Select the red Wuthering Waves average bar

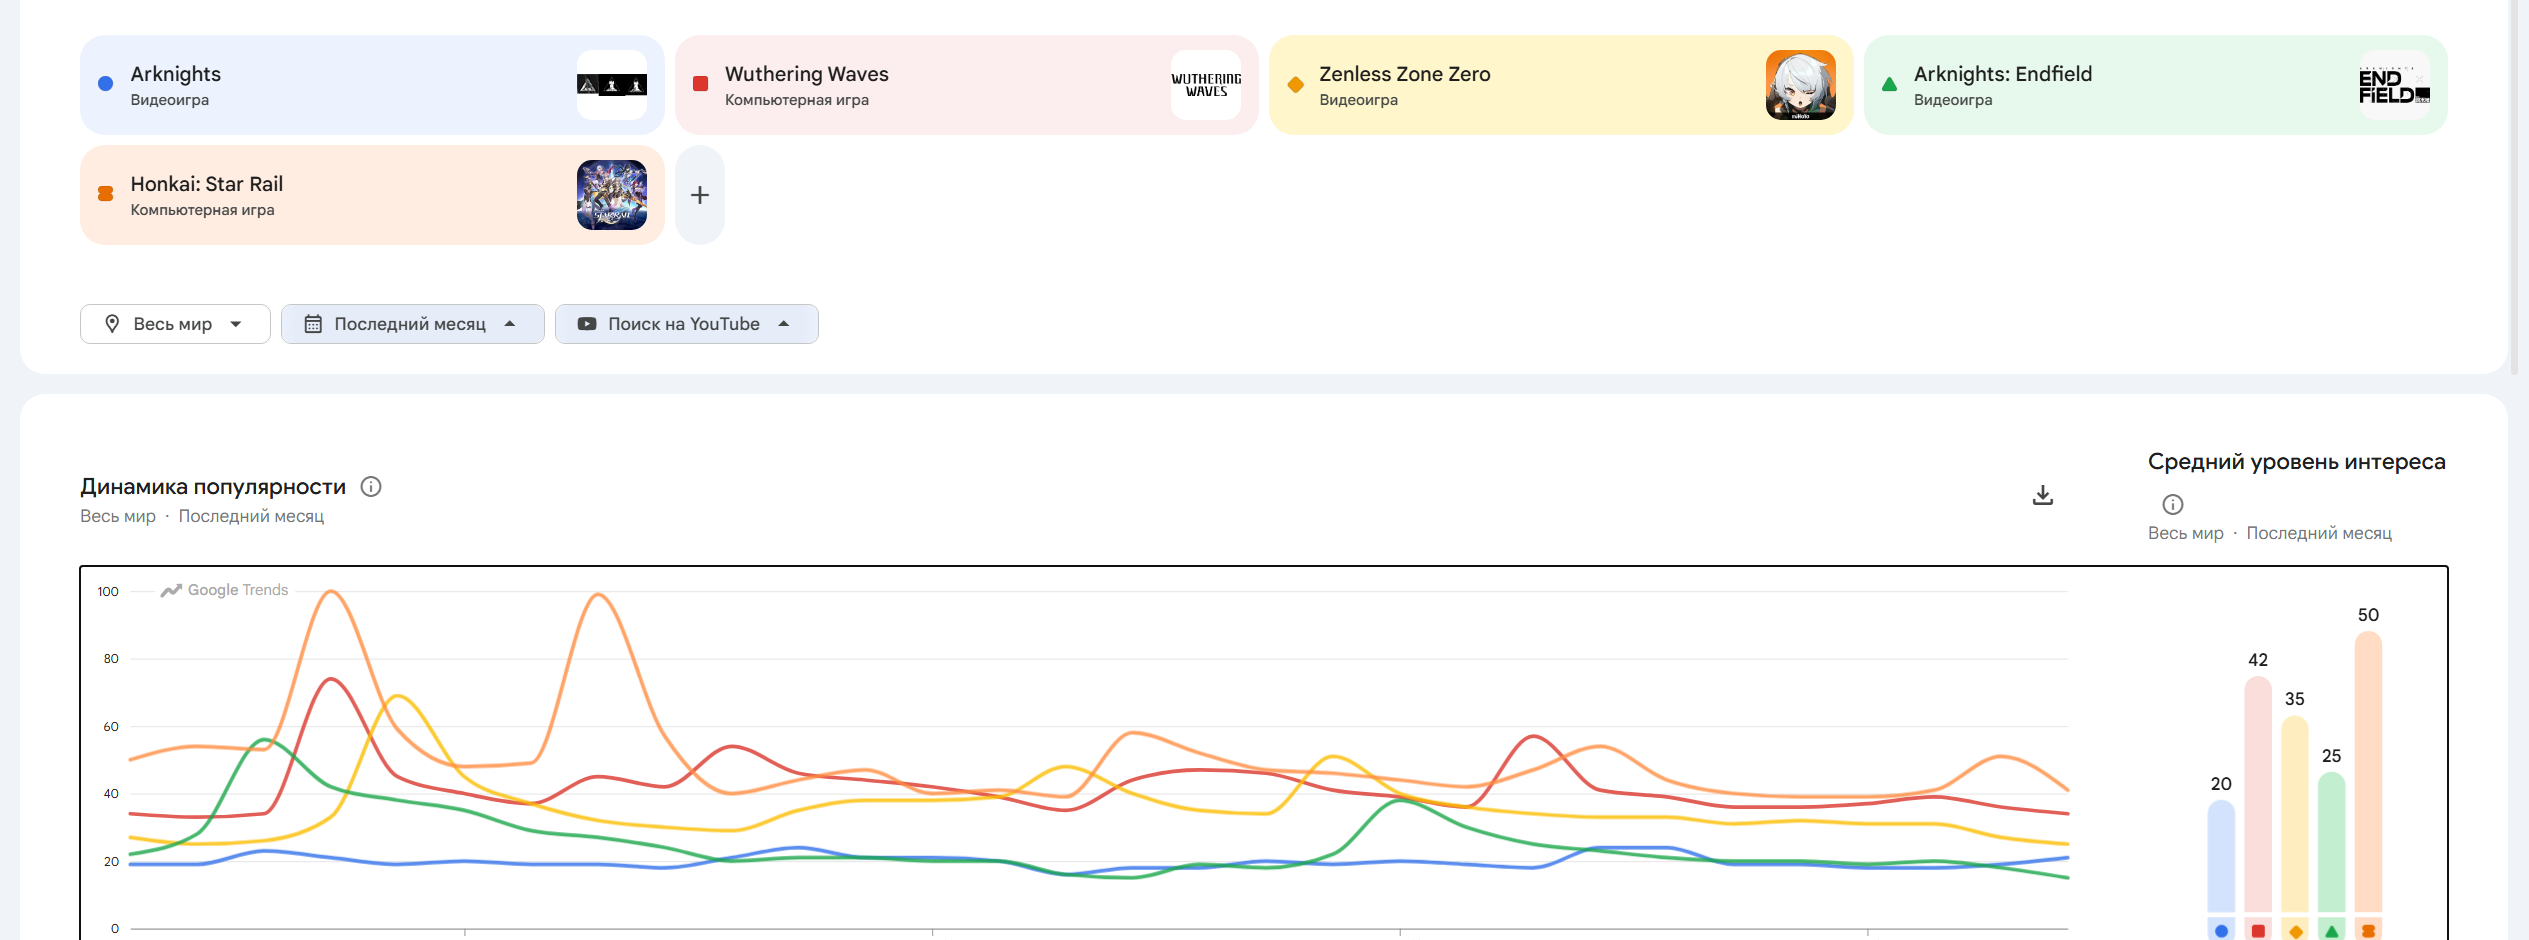click(2258, 794)
